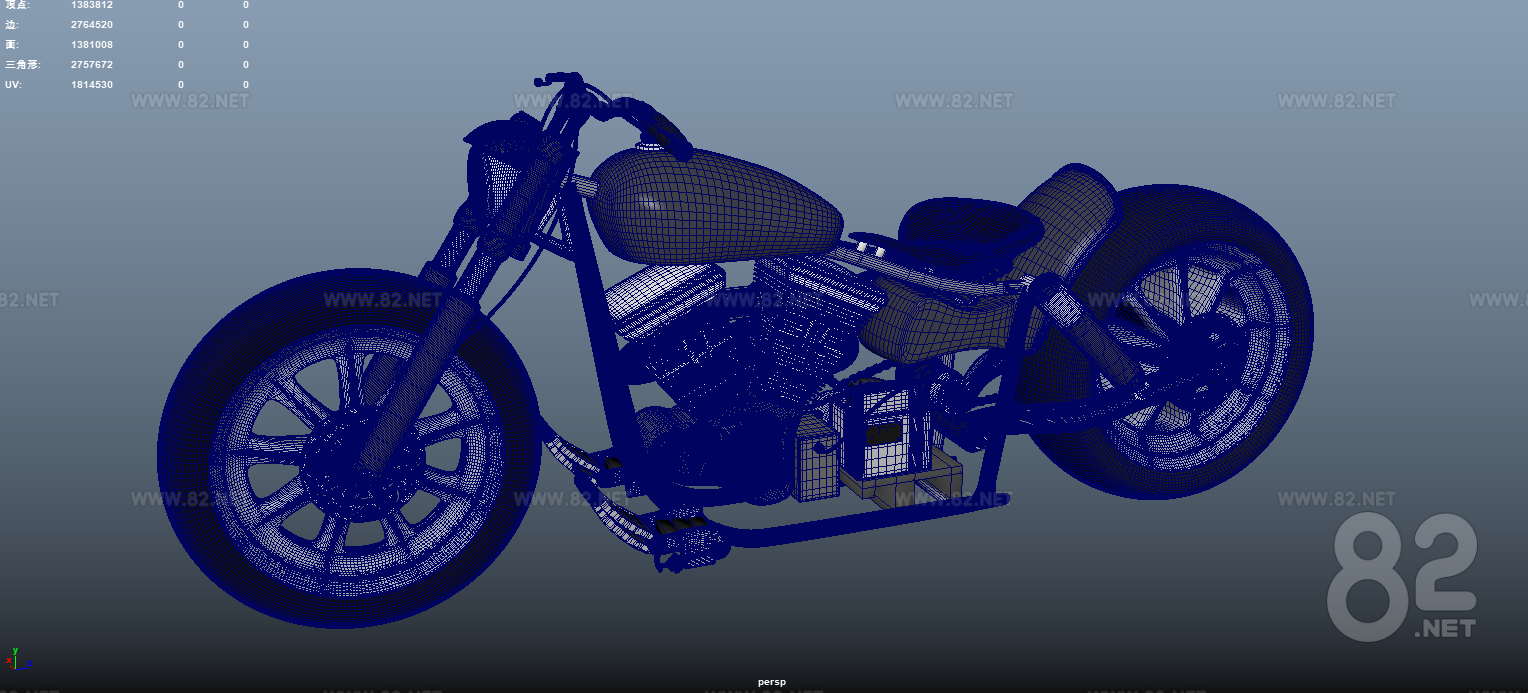Click the edge count value 2764520
Viewport: 1528px width, 693px height.
90,24
